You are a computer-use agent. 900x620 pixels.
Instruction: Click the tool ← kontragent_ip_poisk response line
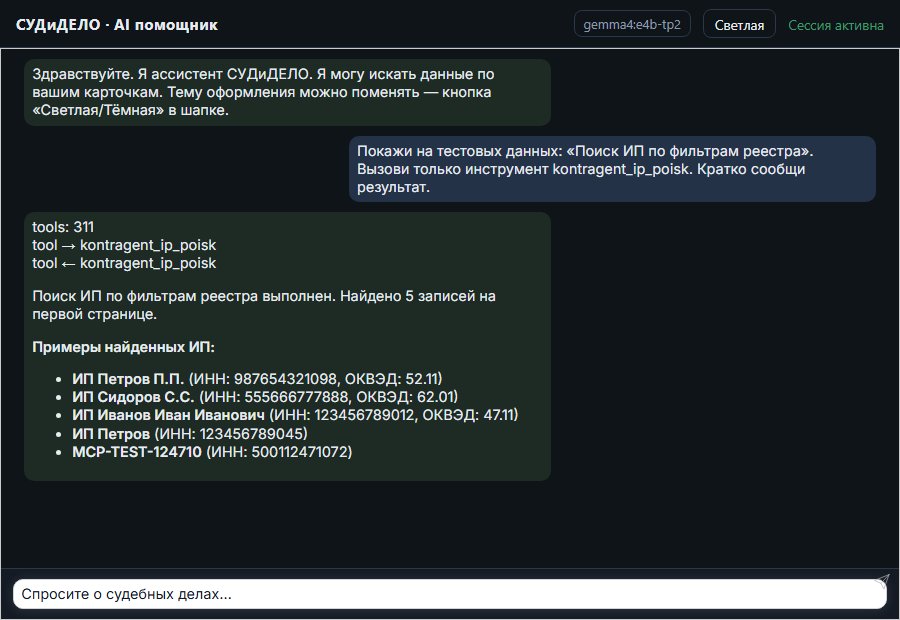124,263
